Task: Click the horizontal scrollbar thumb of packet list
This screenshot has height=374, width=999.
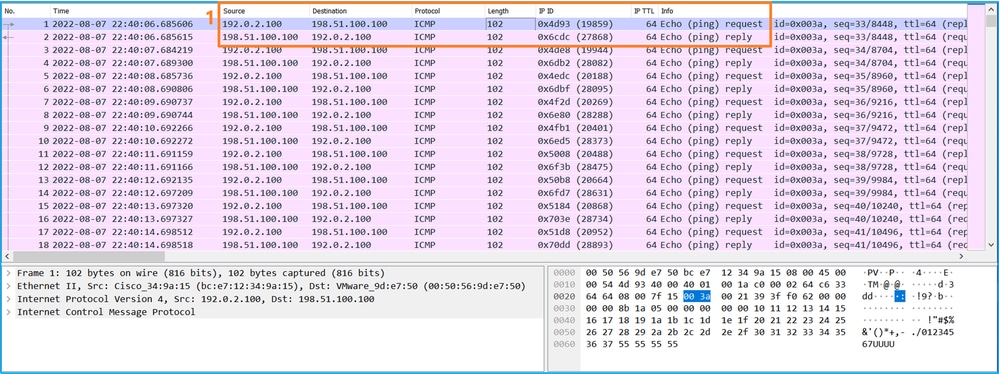Action: click(x=88, y=255)
